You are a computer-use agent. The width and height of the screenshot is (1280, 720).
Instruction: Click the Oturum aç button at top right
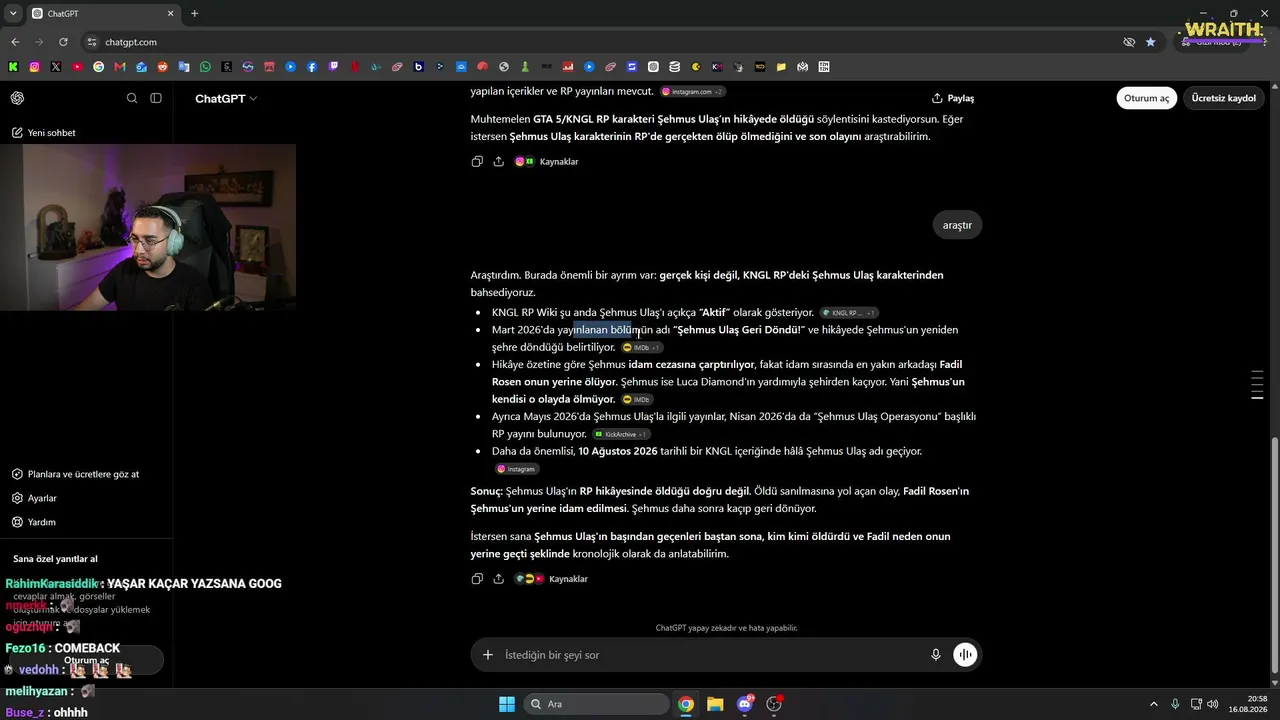coord(1147,98)
